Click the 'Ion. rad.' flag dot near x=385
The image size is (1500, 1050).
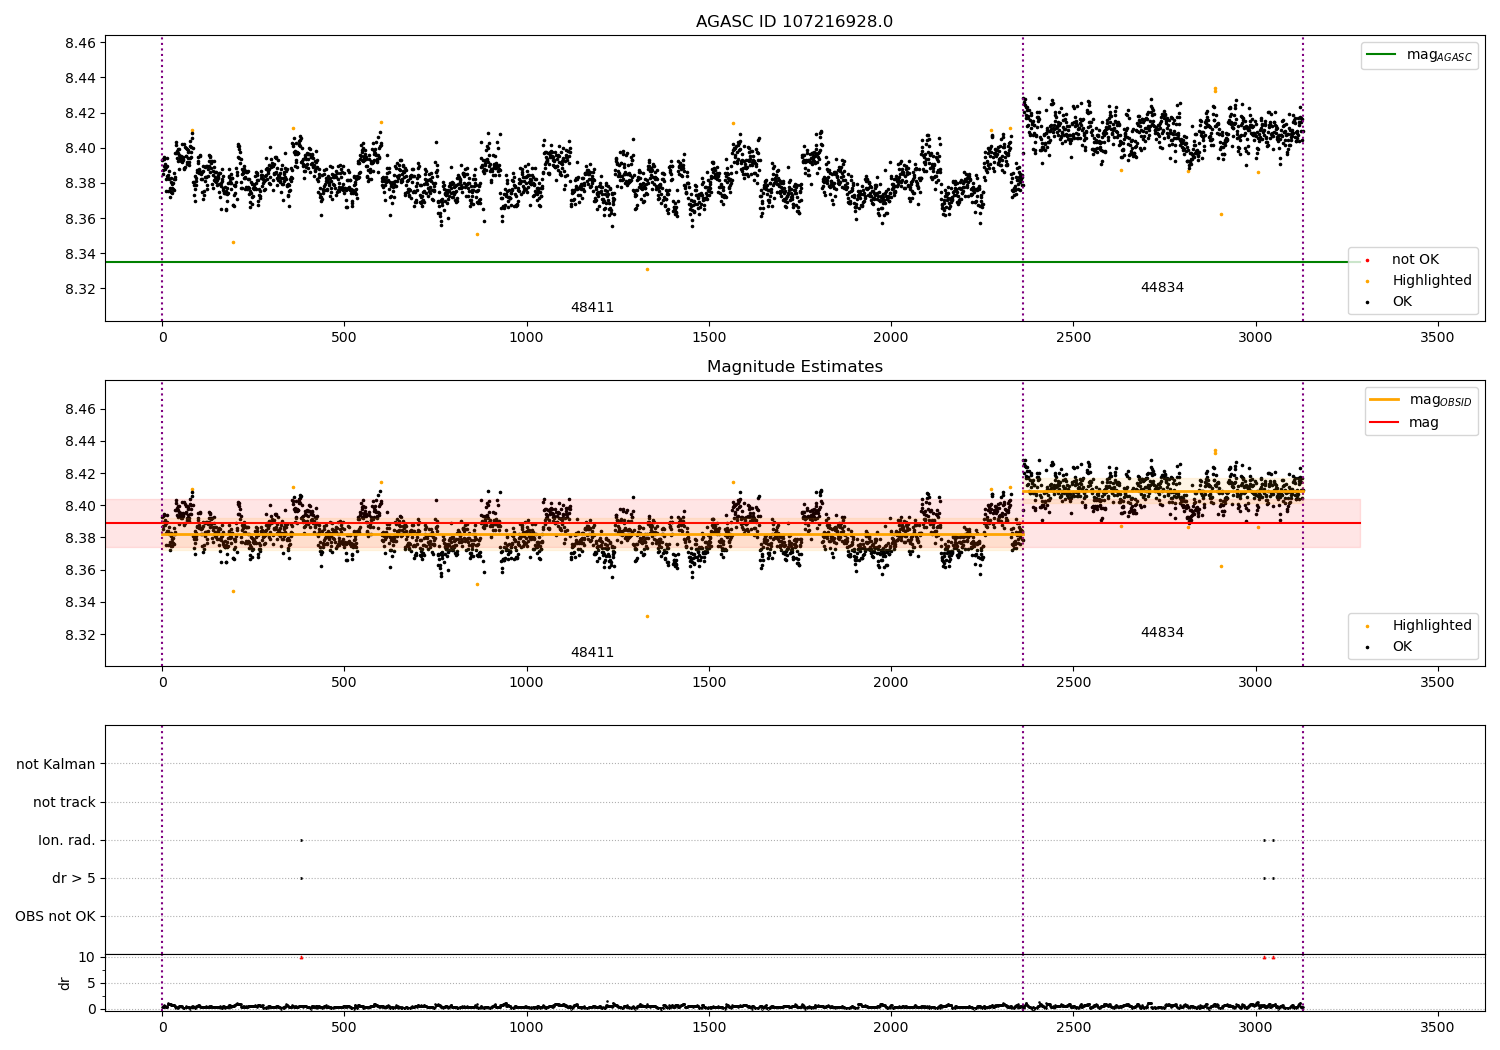(x=301, y=840)
